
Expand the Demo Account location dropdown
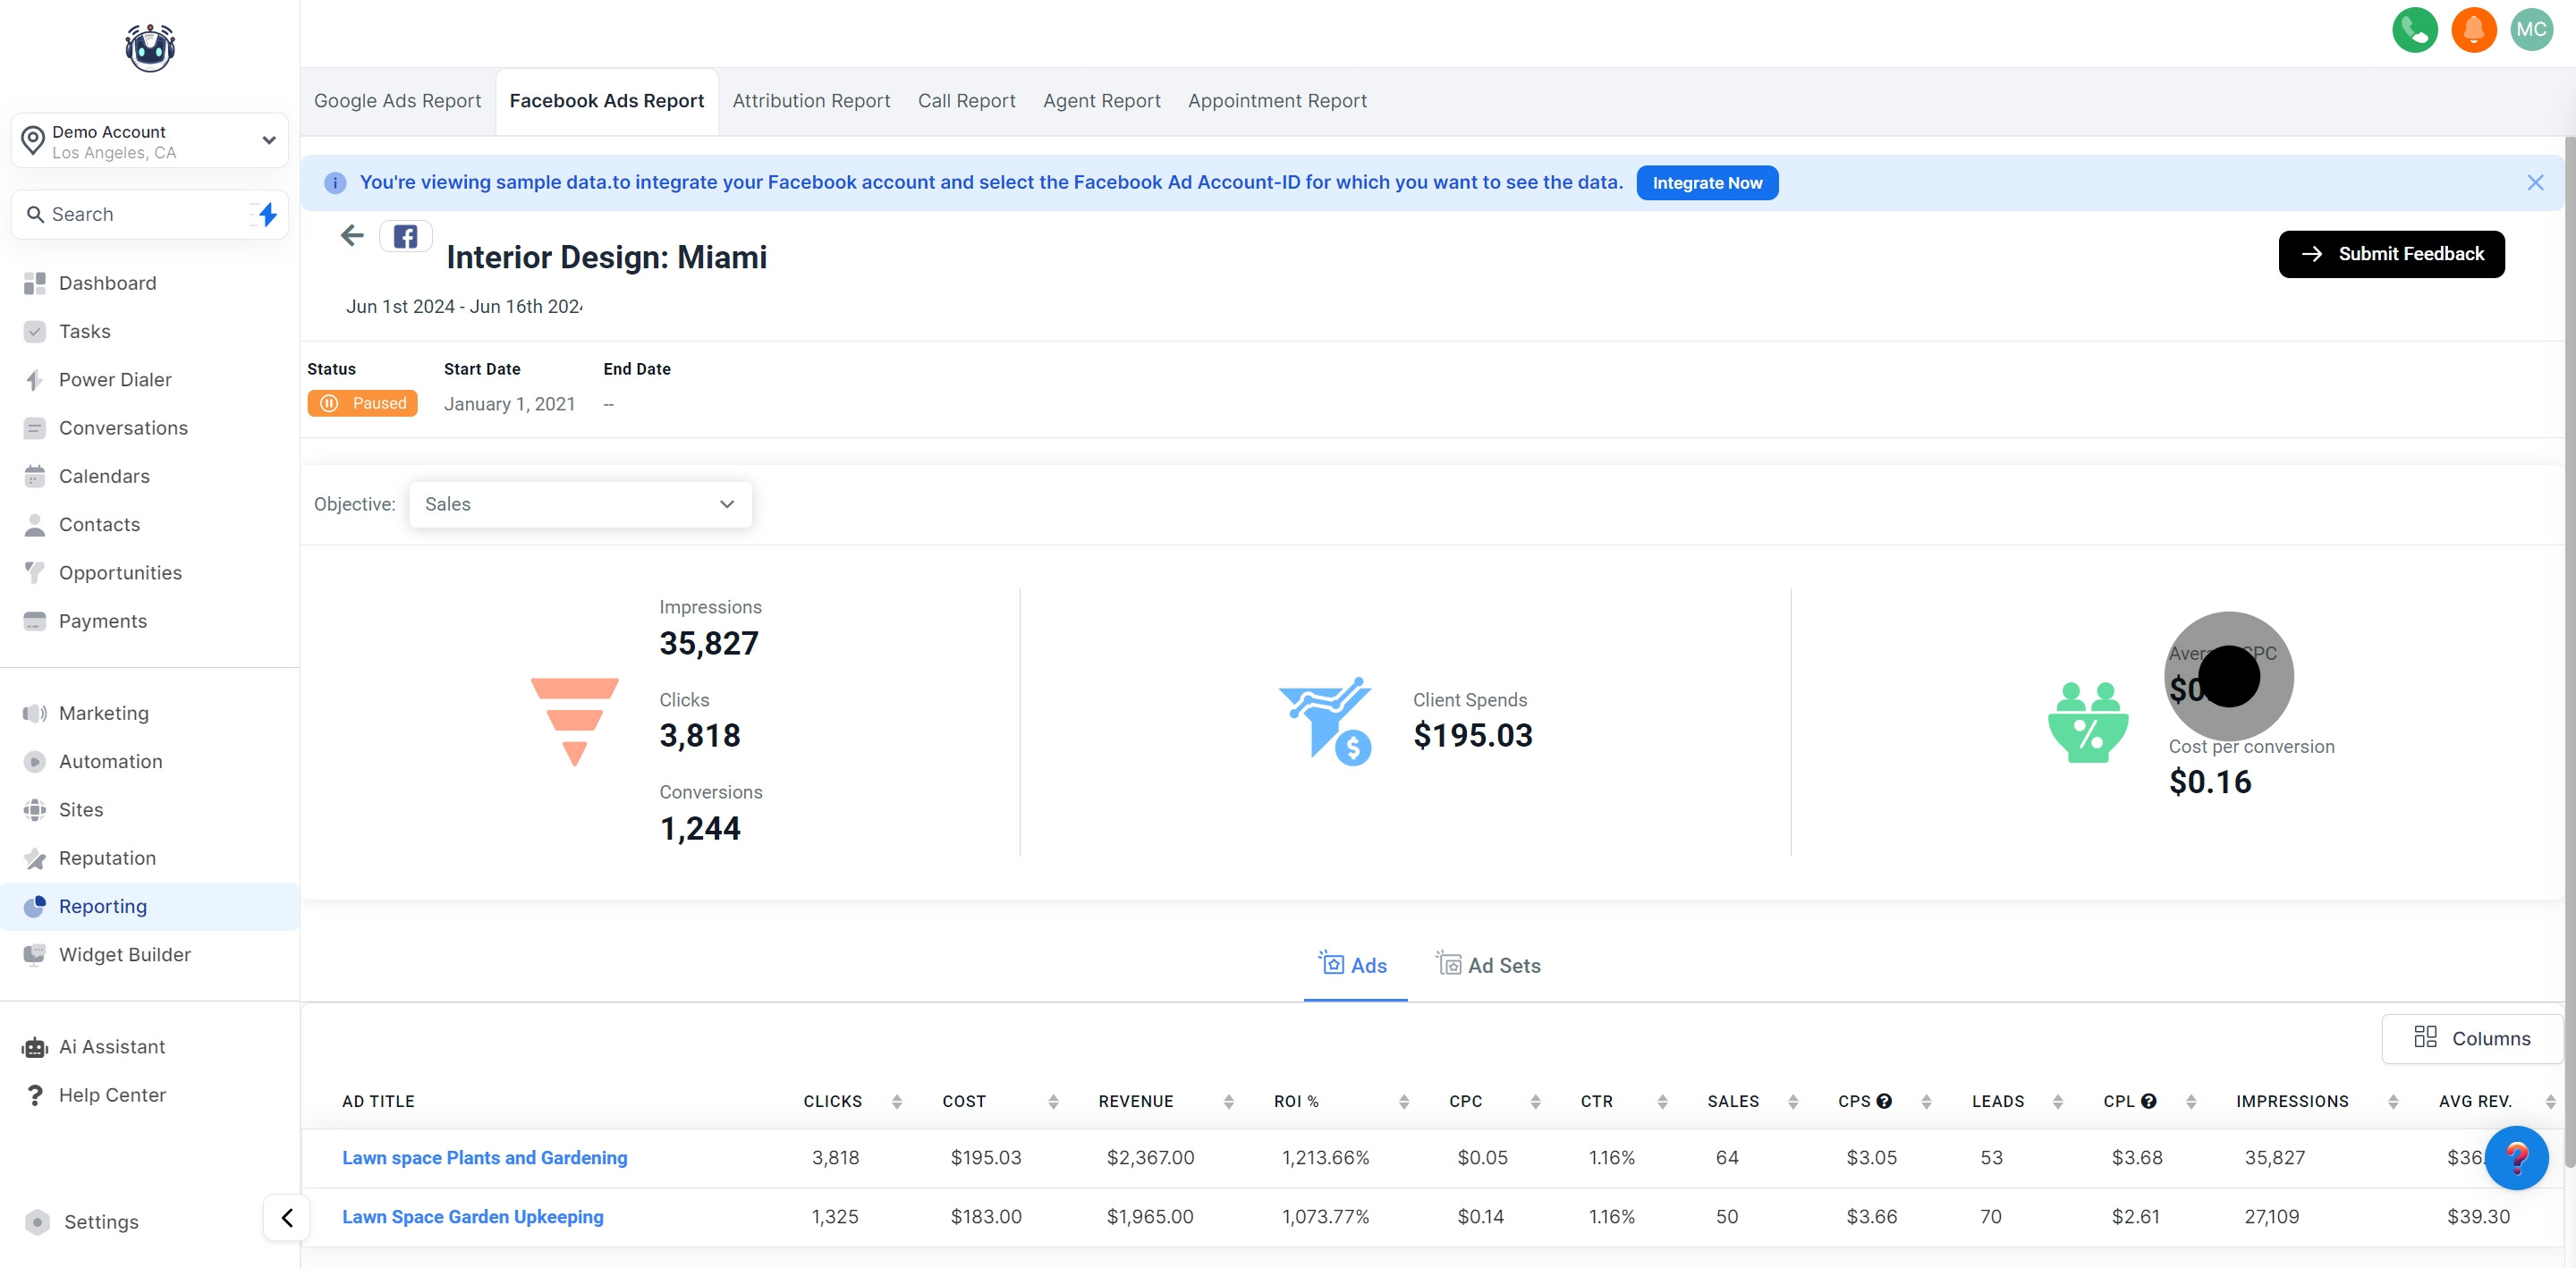(x=268, y=140)
